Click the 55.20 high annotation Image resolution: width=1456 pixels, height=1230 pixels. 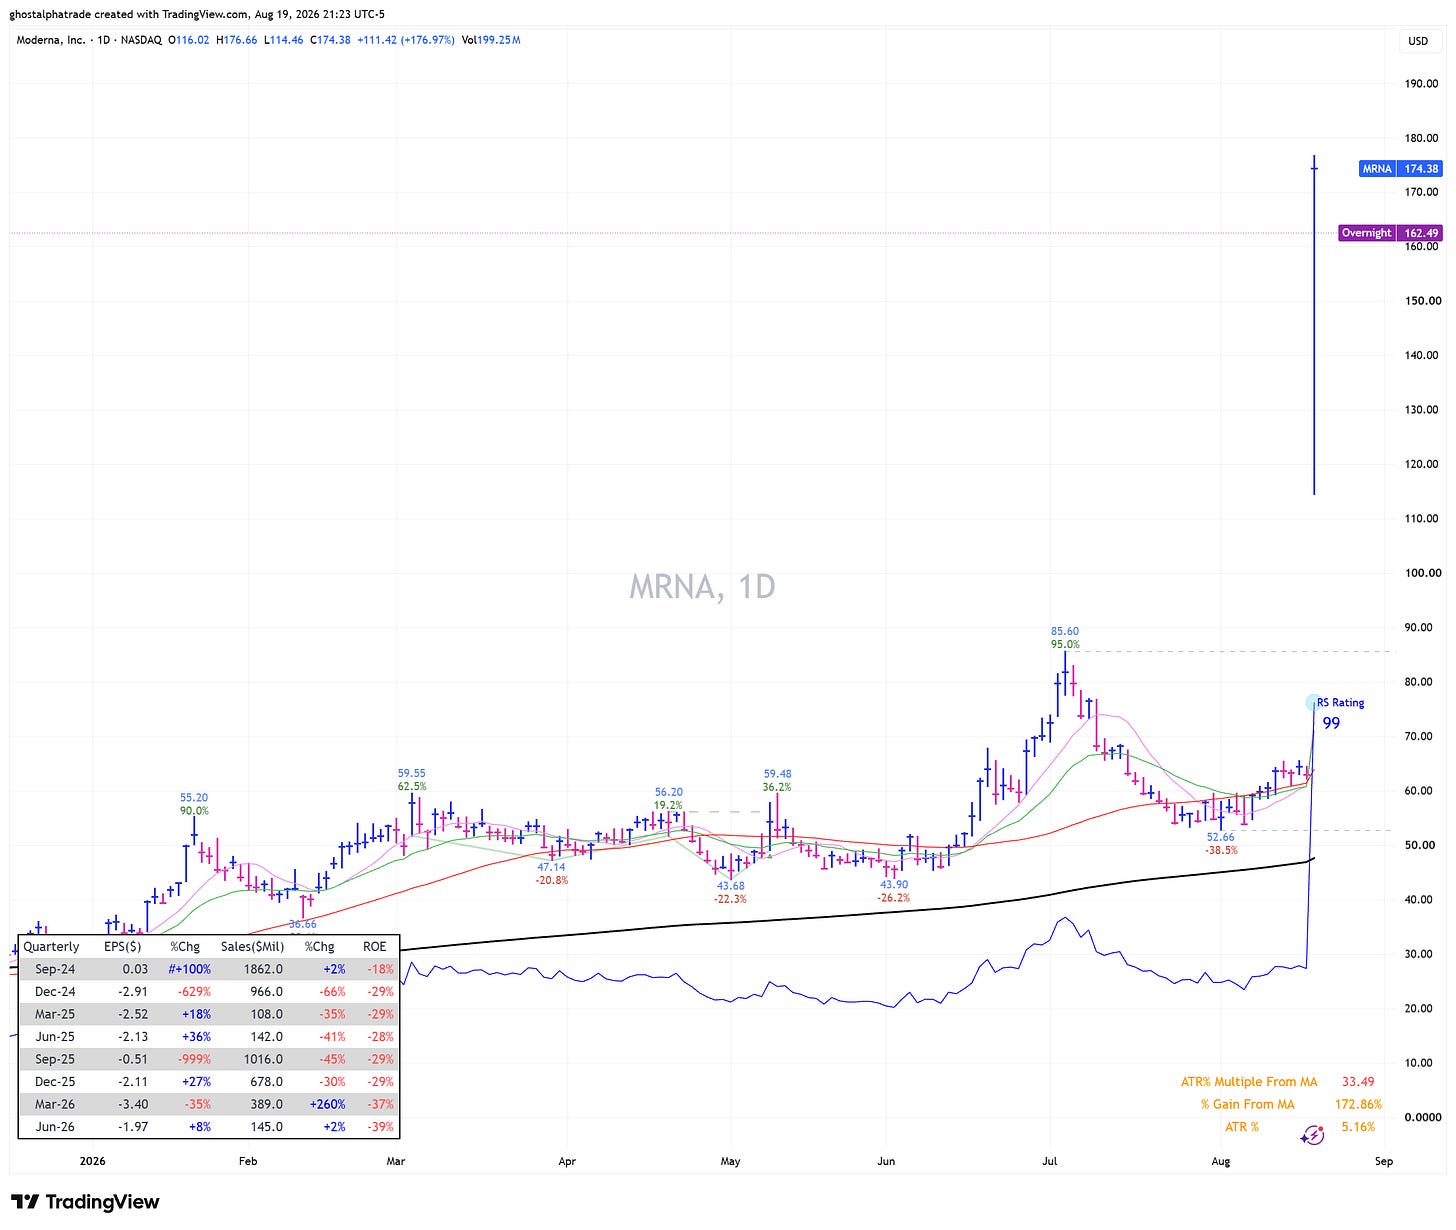pyautogui.click(x=194, y=798)
